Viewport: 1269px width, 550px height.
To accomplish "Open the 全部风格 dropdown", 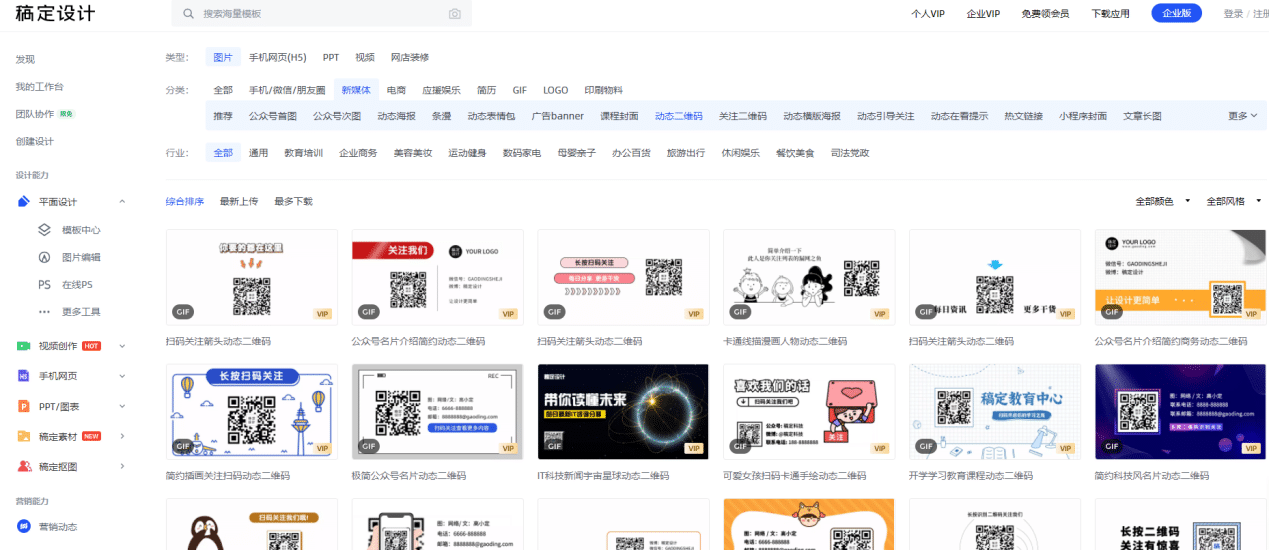I will [x=1234, y=201].
